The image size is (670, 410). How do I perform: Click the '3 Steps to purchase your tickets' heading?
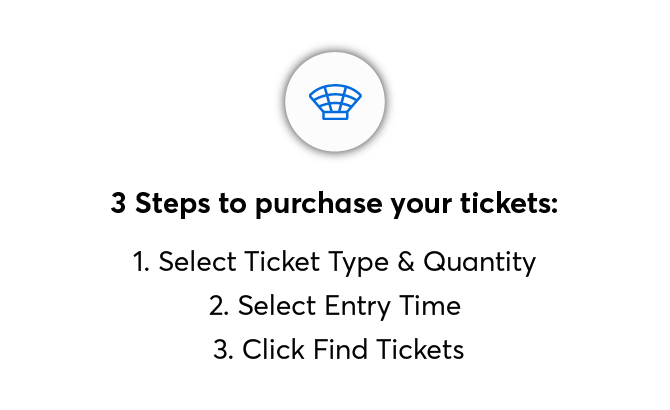334,205
